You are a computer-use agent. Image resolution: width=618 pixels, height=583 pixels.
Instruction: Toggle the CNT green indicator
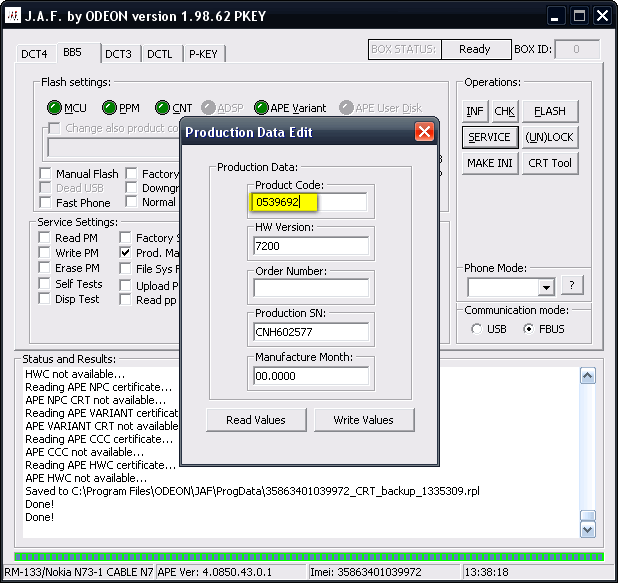click(162, 108)
